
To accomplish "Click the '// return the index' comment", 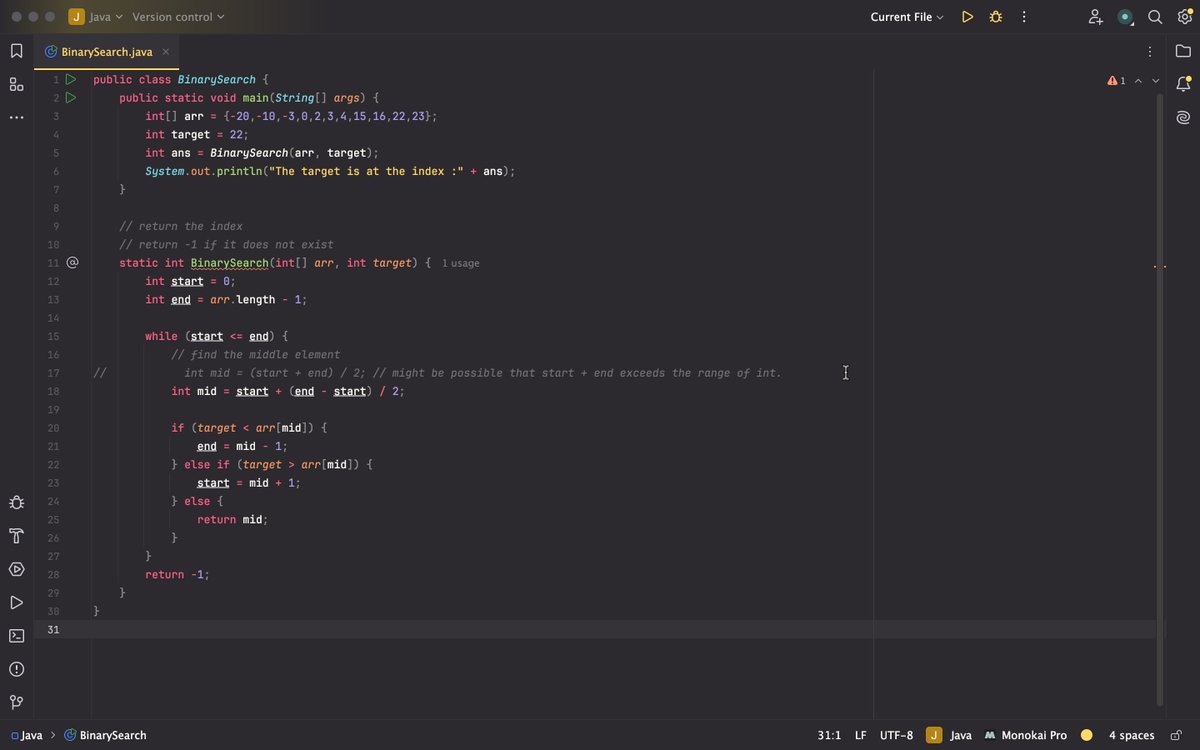I will tap(181, 226).
